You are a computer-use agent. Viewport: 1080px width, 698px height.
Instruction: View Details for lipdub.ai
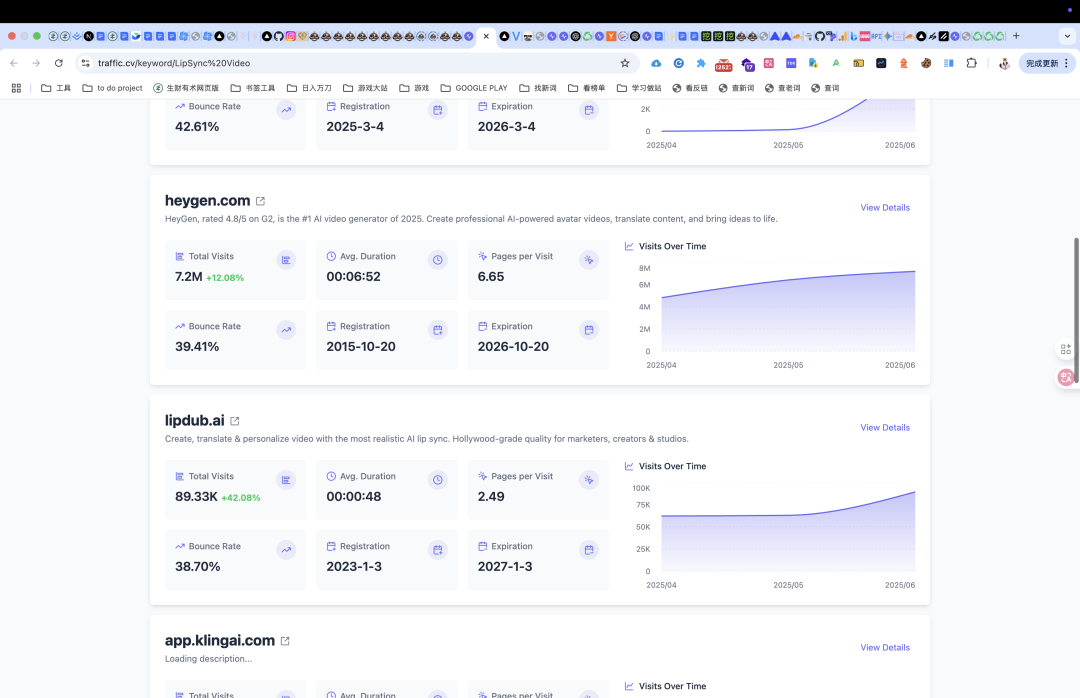pos(885,427)
